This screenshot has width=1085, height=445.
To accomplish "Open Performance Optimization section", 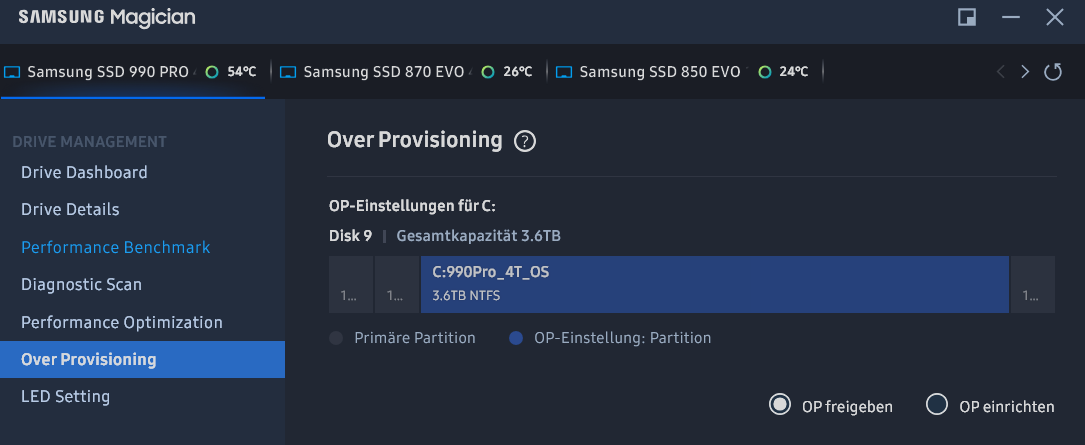I will click(122, 322).
